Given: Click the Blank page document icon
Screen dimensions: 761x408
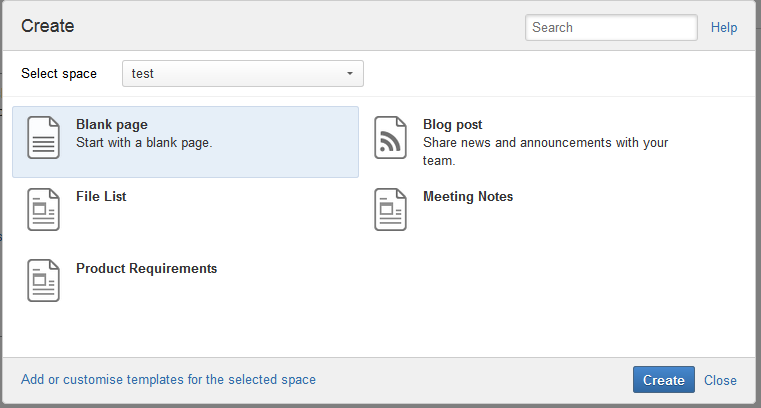Looking at the screenshot, I should click(x=44, y=137).
